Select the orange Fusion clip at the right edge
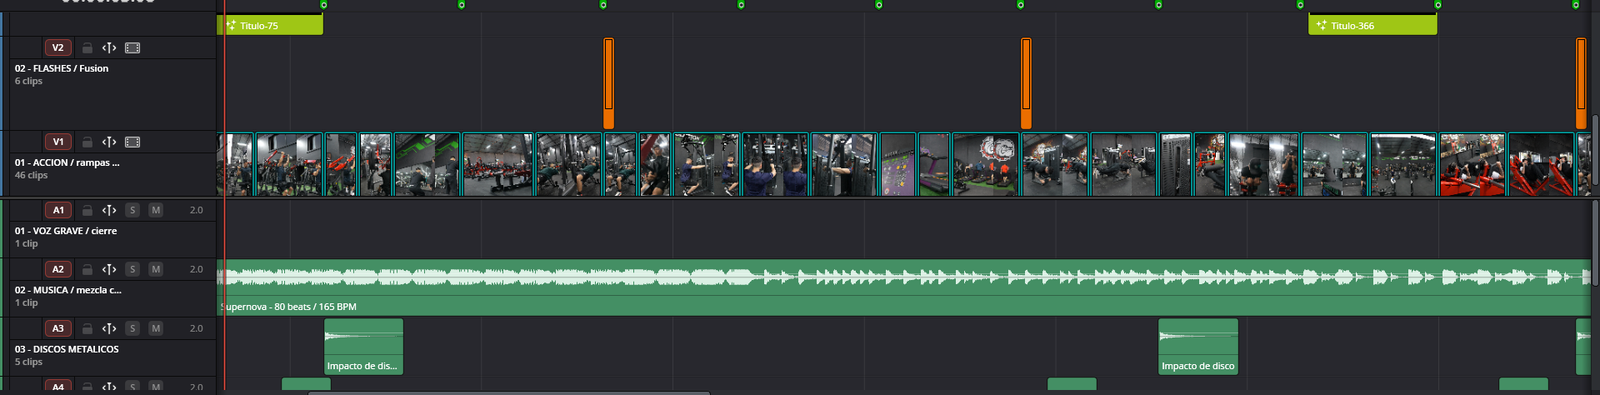 (x=1580, y=83)
